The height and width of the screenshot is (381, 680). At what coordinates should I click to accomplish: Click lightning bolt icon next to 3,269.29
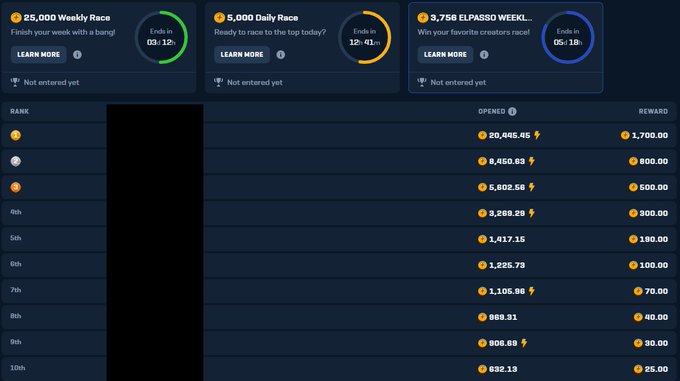tap(532, 213)
